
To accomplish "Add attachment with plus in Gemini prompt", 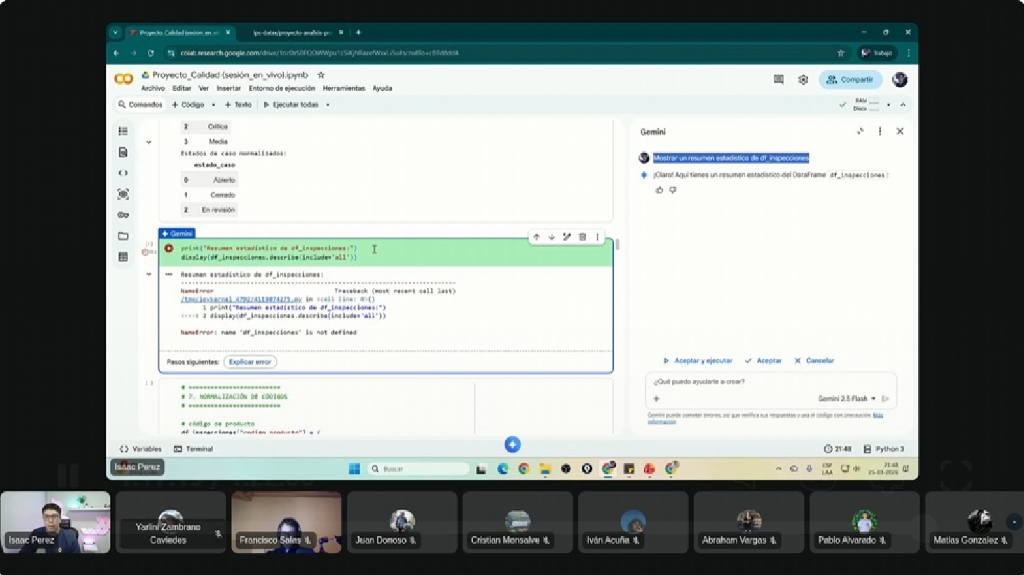I will tap(656, 399).
